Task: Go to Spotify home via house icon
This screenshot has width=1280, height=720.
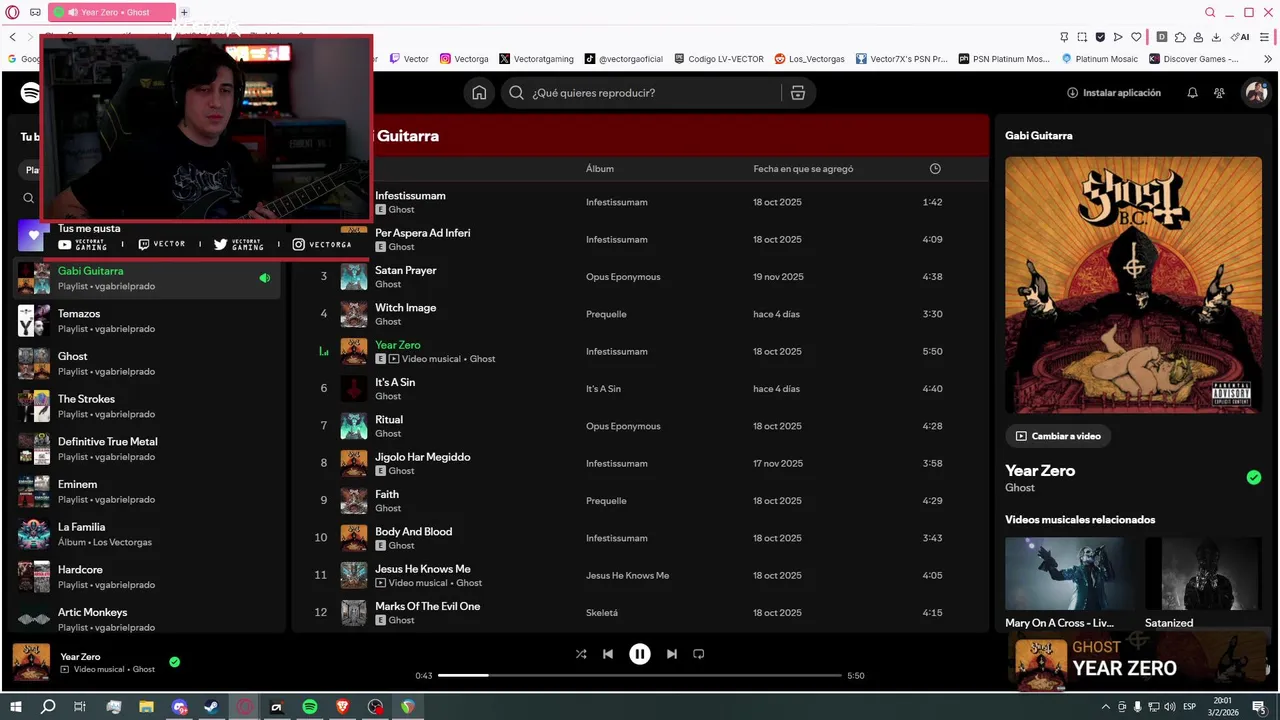Action: 479,93
